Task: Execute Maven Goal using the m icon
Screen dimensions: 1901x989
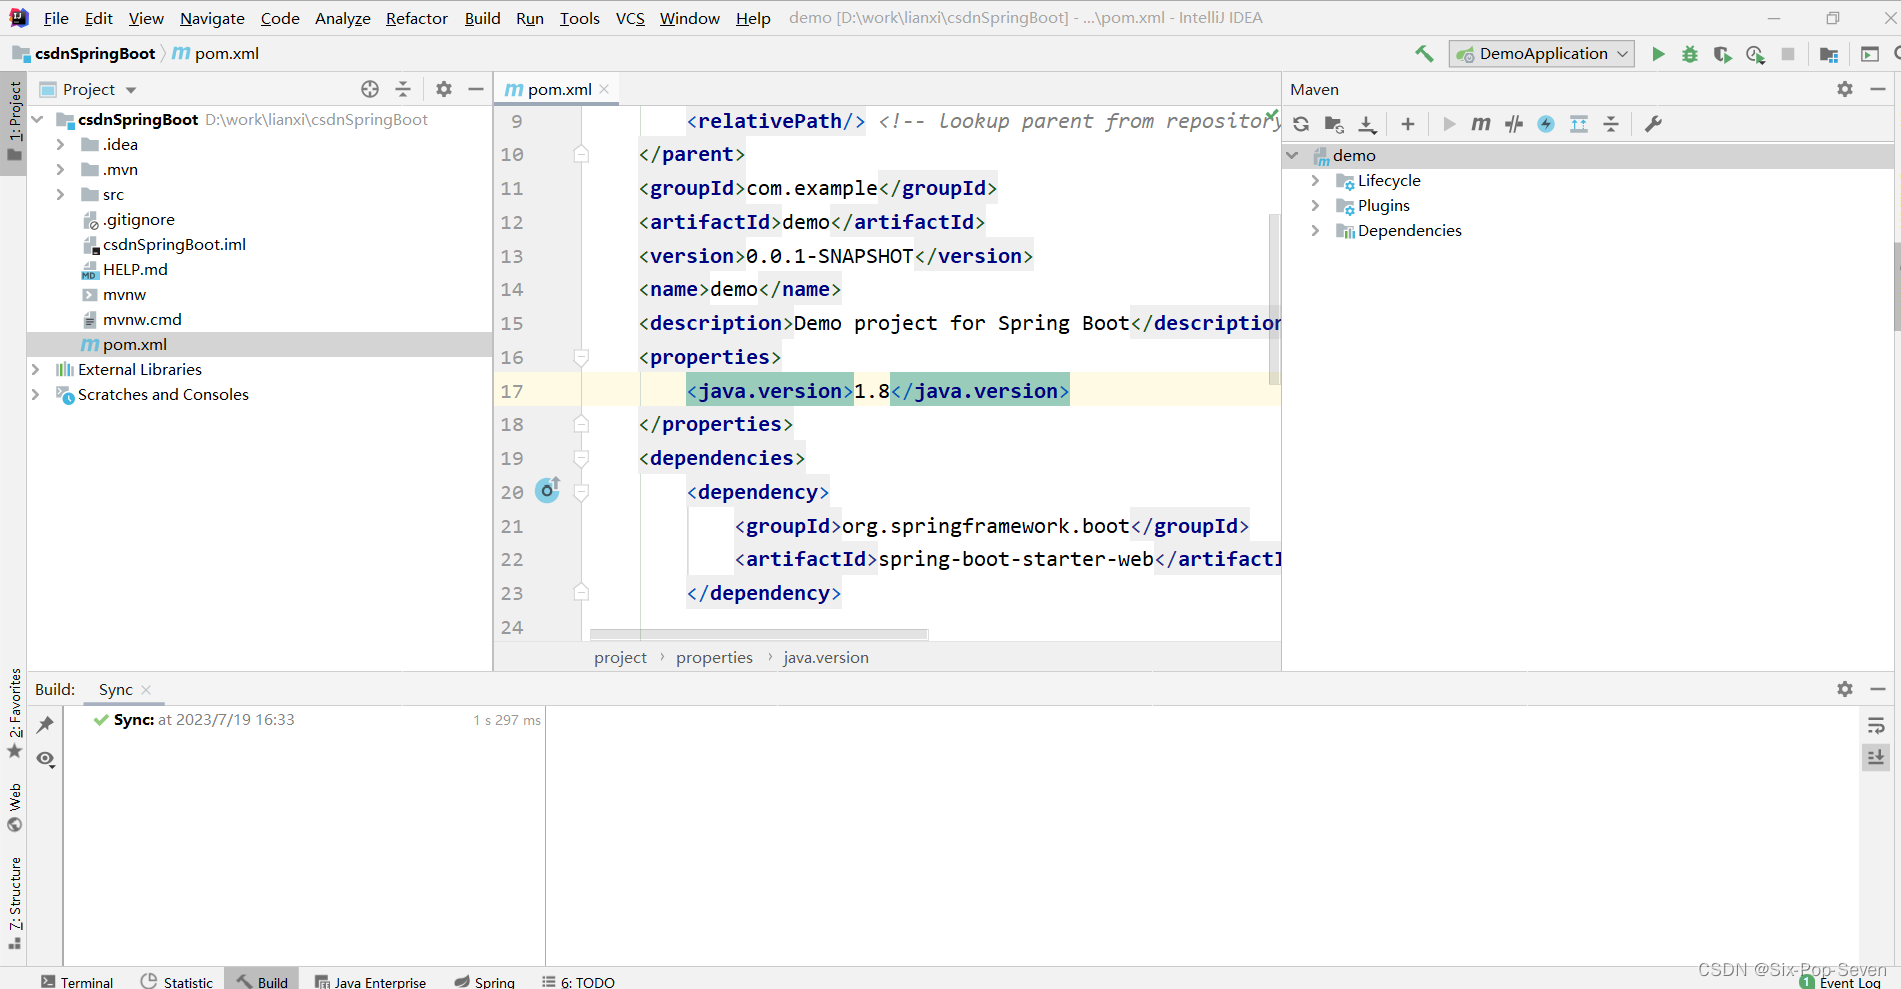Action: [1481, 124]
